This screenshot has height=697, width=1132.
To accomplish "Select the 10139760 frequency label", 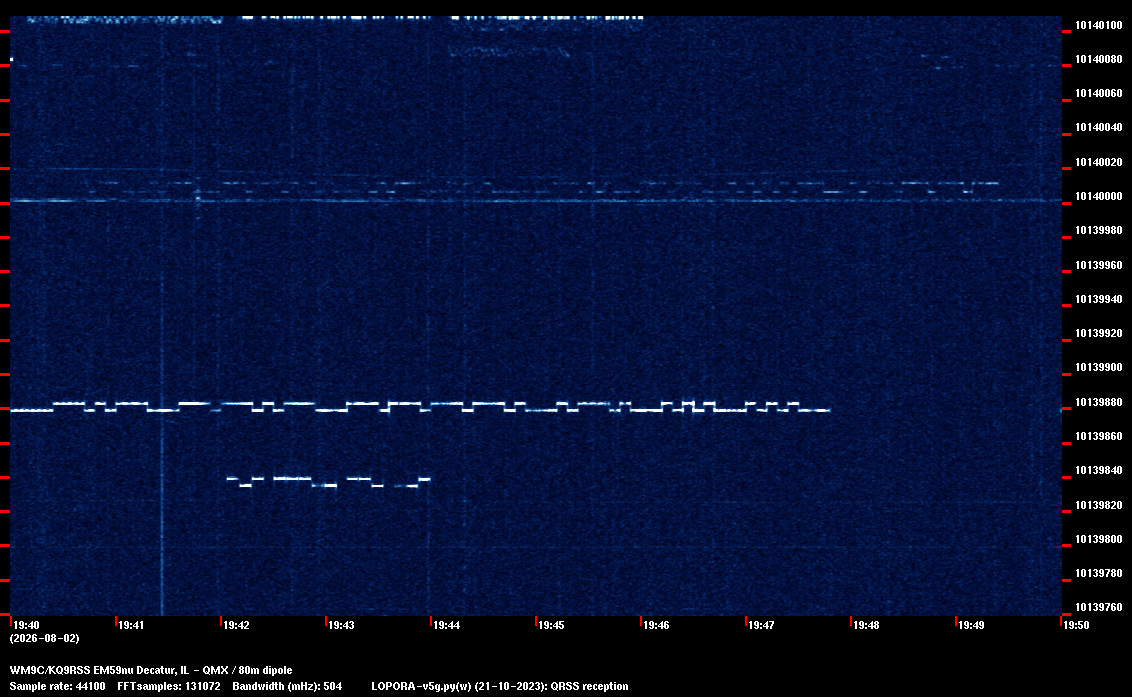I will coord(1098,607).
